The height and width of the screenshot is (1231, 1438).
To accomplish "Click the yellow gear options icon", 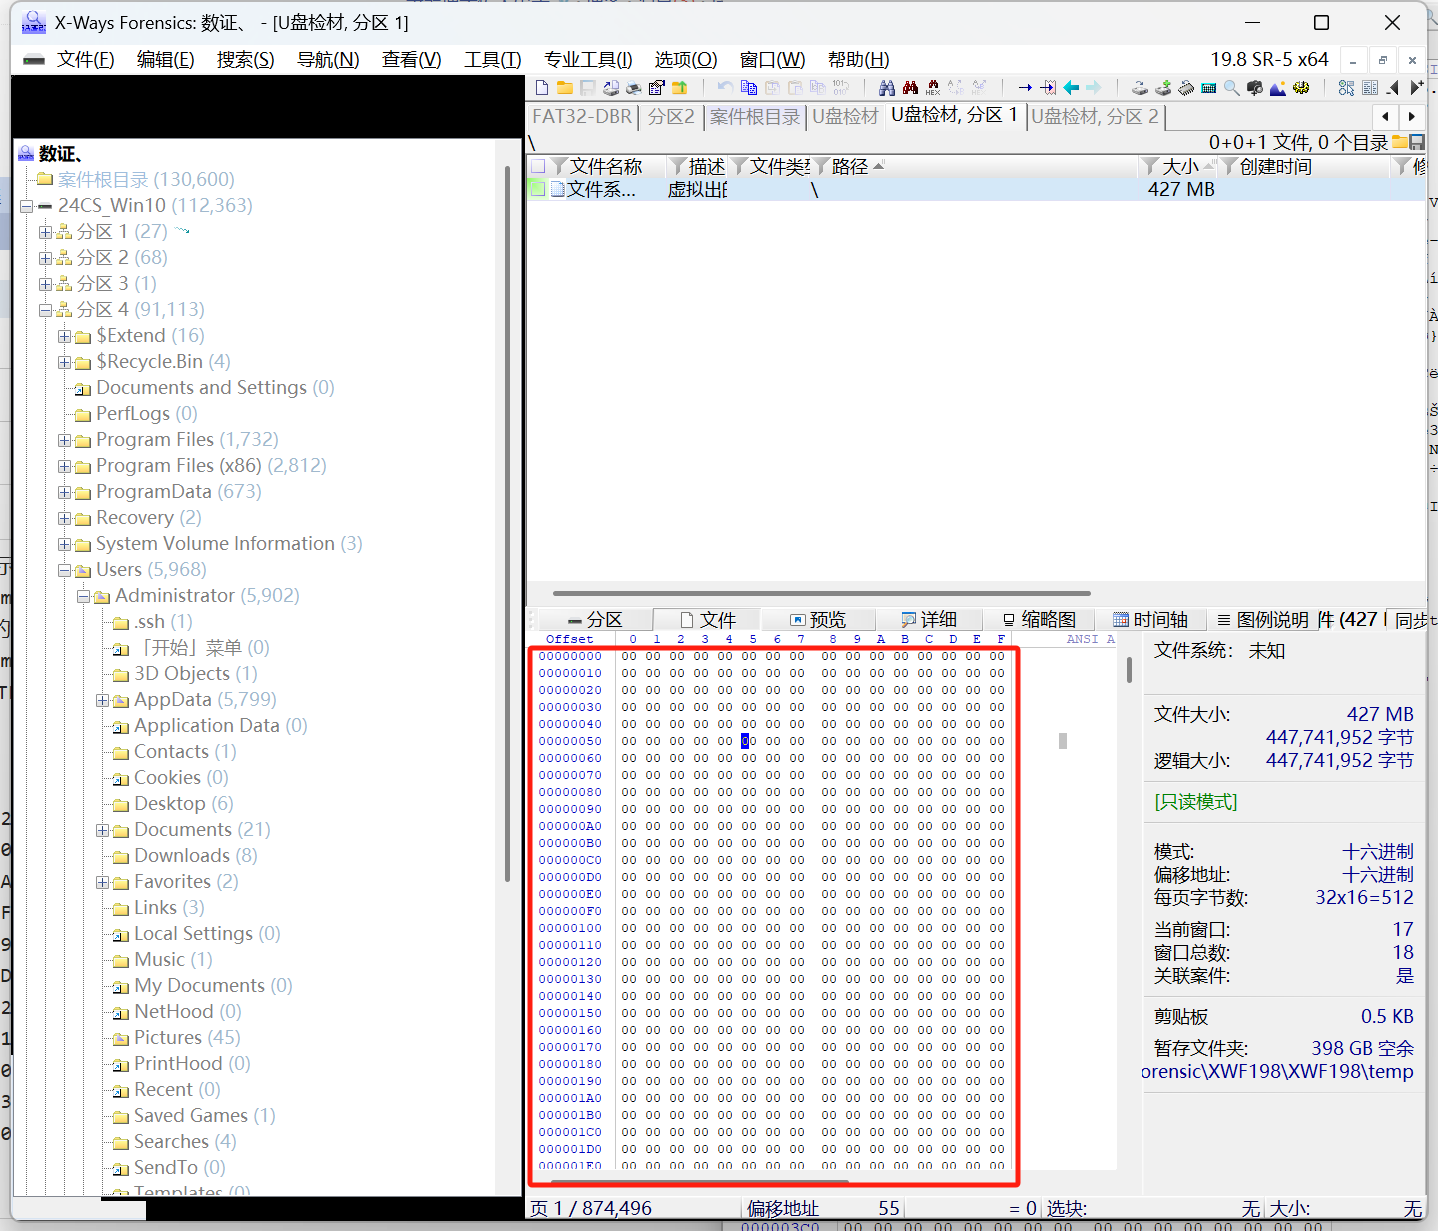I will [x=1301, y=88].
